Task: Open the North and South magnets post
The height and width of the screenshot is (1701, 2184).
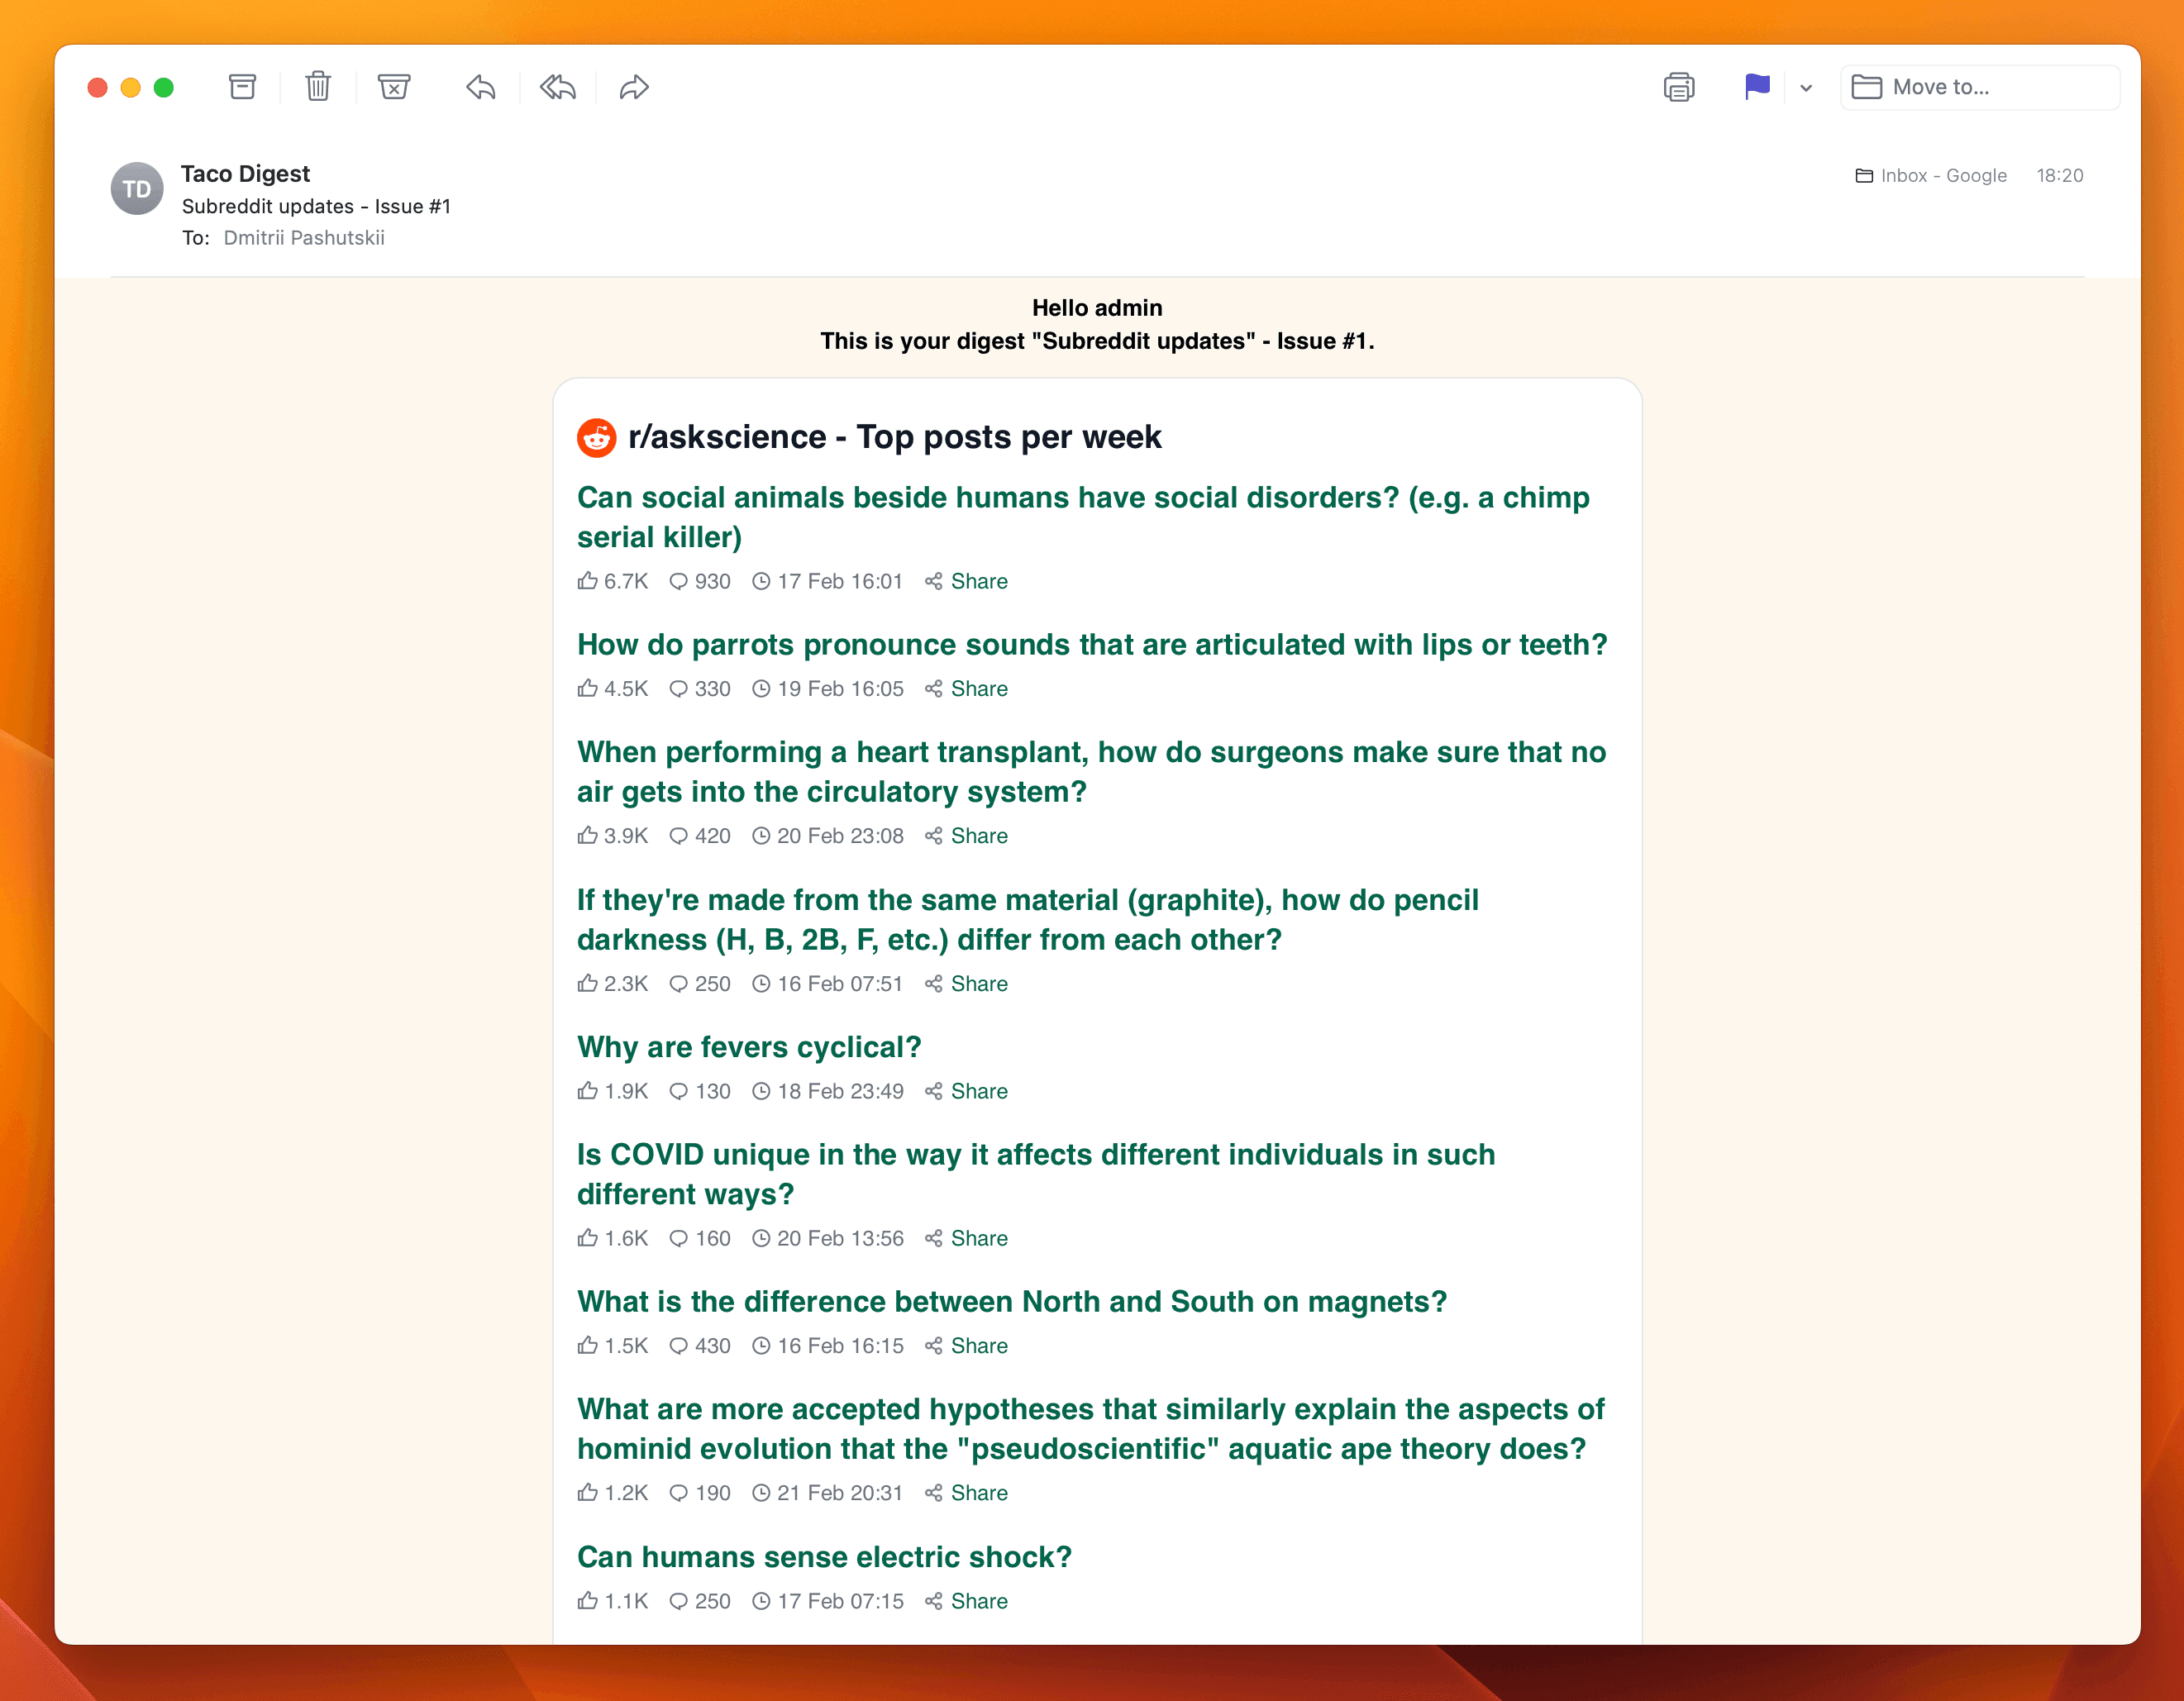Action: (1012, 1302)
